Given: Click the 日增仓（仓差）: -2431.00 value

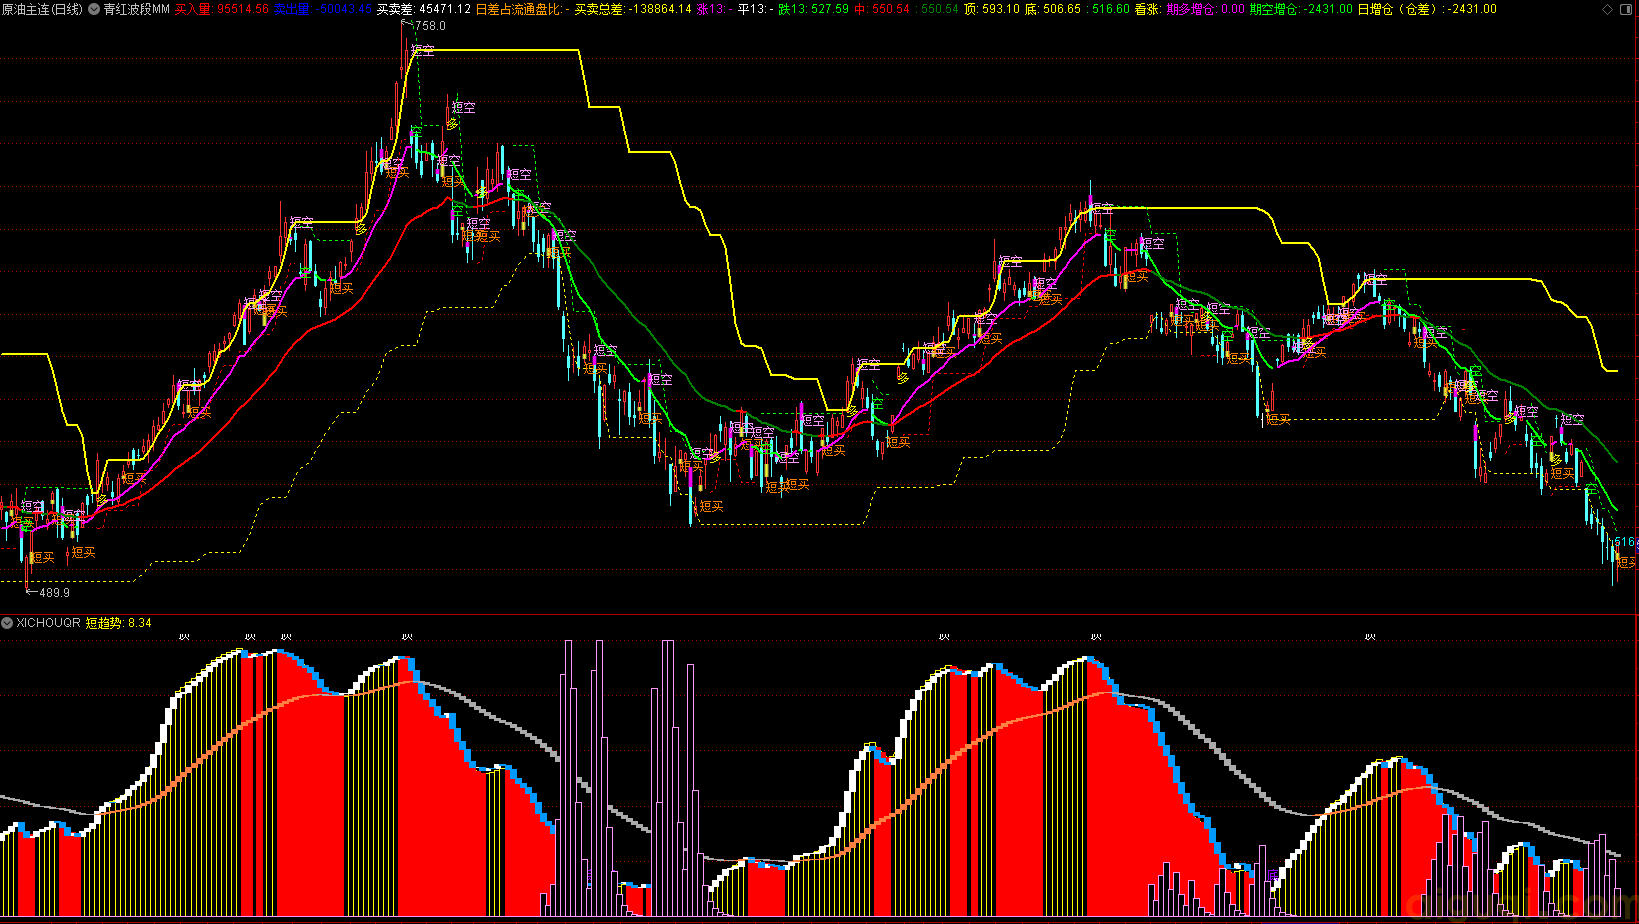Looking at the screenshot, I should [x=1427, y=9].
